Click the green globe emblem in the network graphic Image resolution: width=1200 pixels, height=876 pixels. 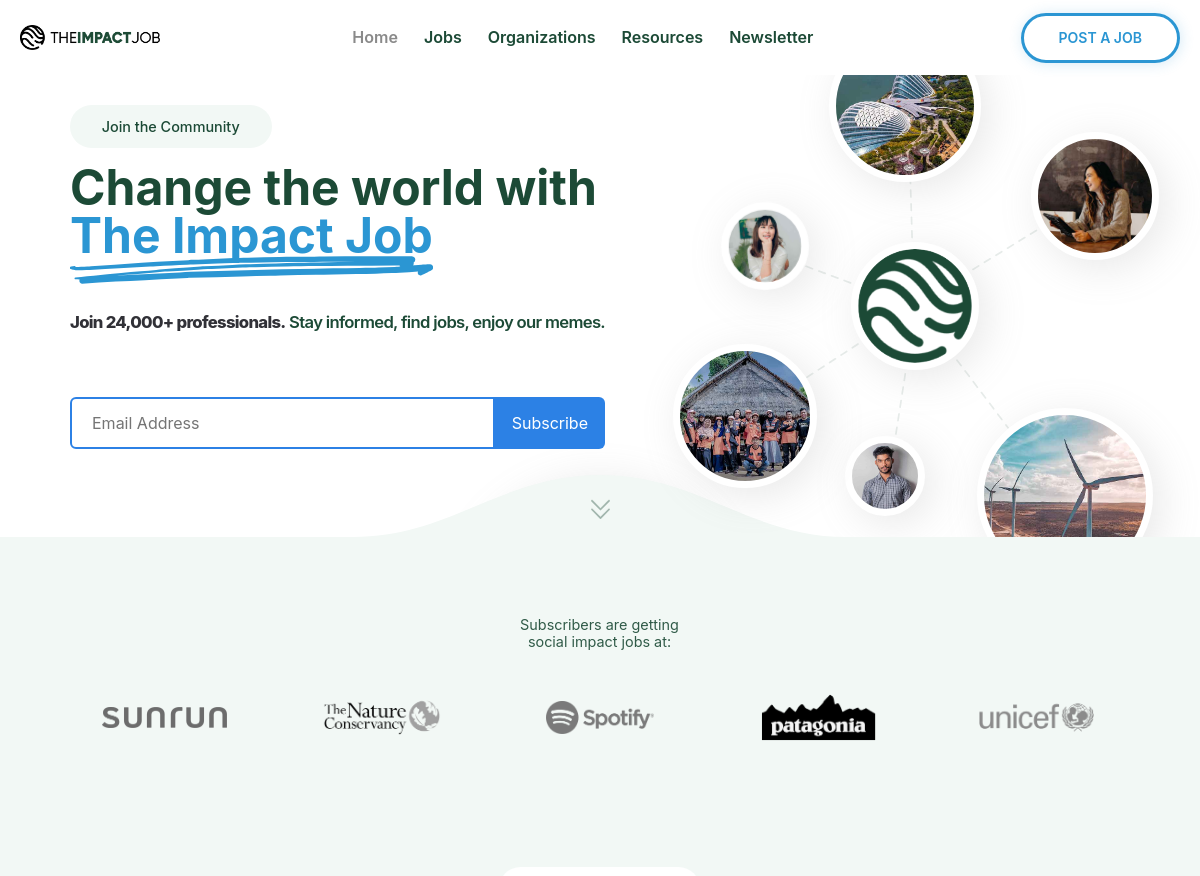pos(915,306)
